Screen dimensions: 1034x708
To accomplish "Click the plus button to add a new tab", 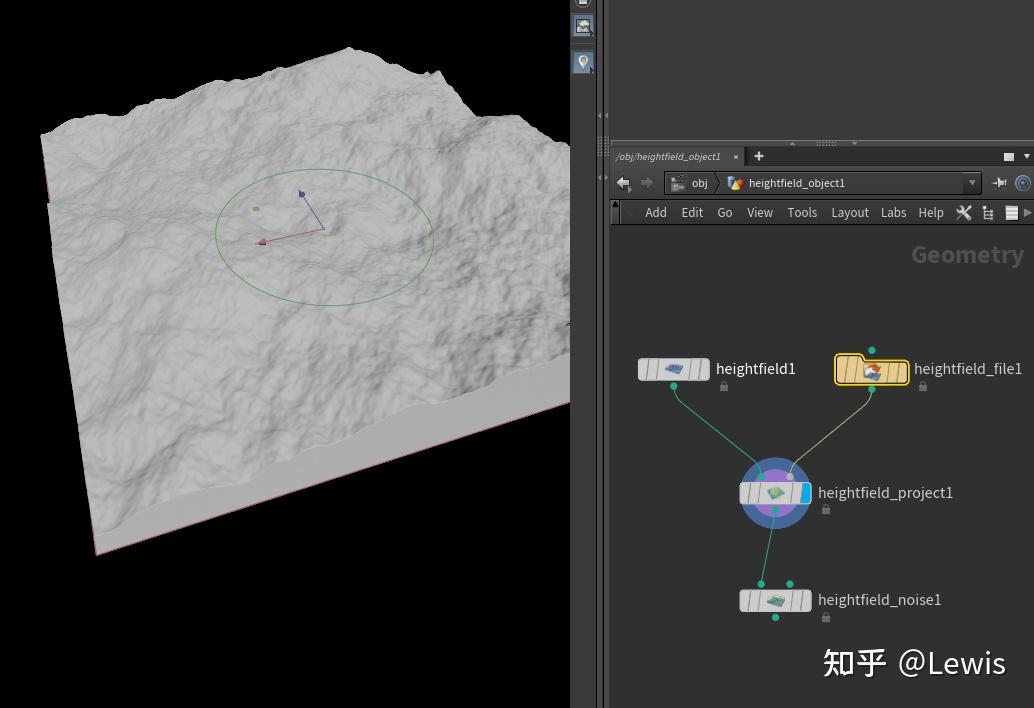I will click(758, 156).
